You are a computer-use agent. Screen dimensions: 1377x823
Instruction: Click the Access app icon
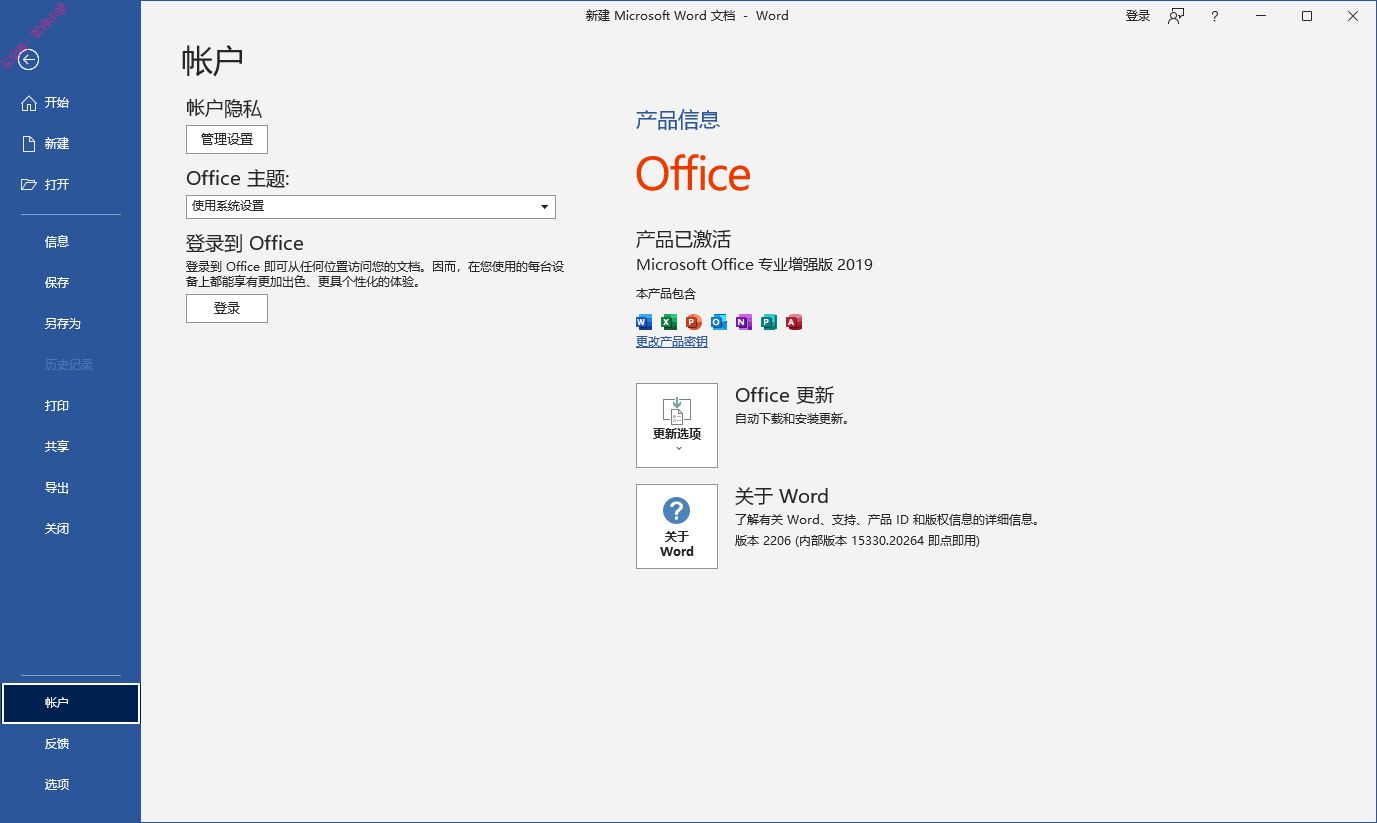(x=794, y=322)
